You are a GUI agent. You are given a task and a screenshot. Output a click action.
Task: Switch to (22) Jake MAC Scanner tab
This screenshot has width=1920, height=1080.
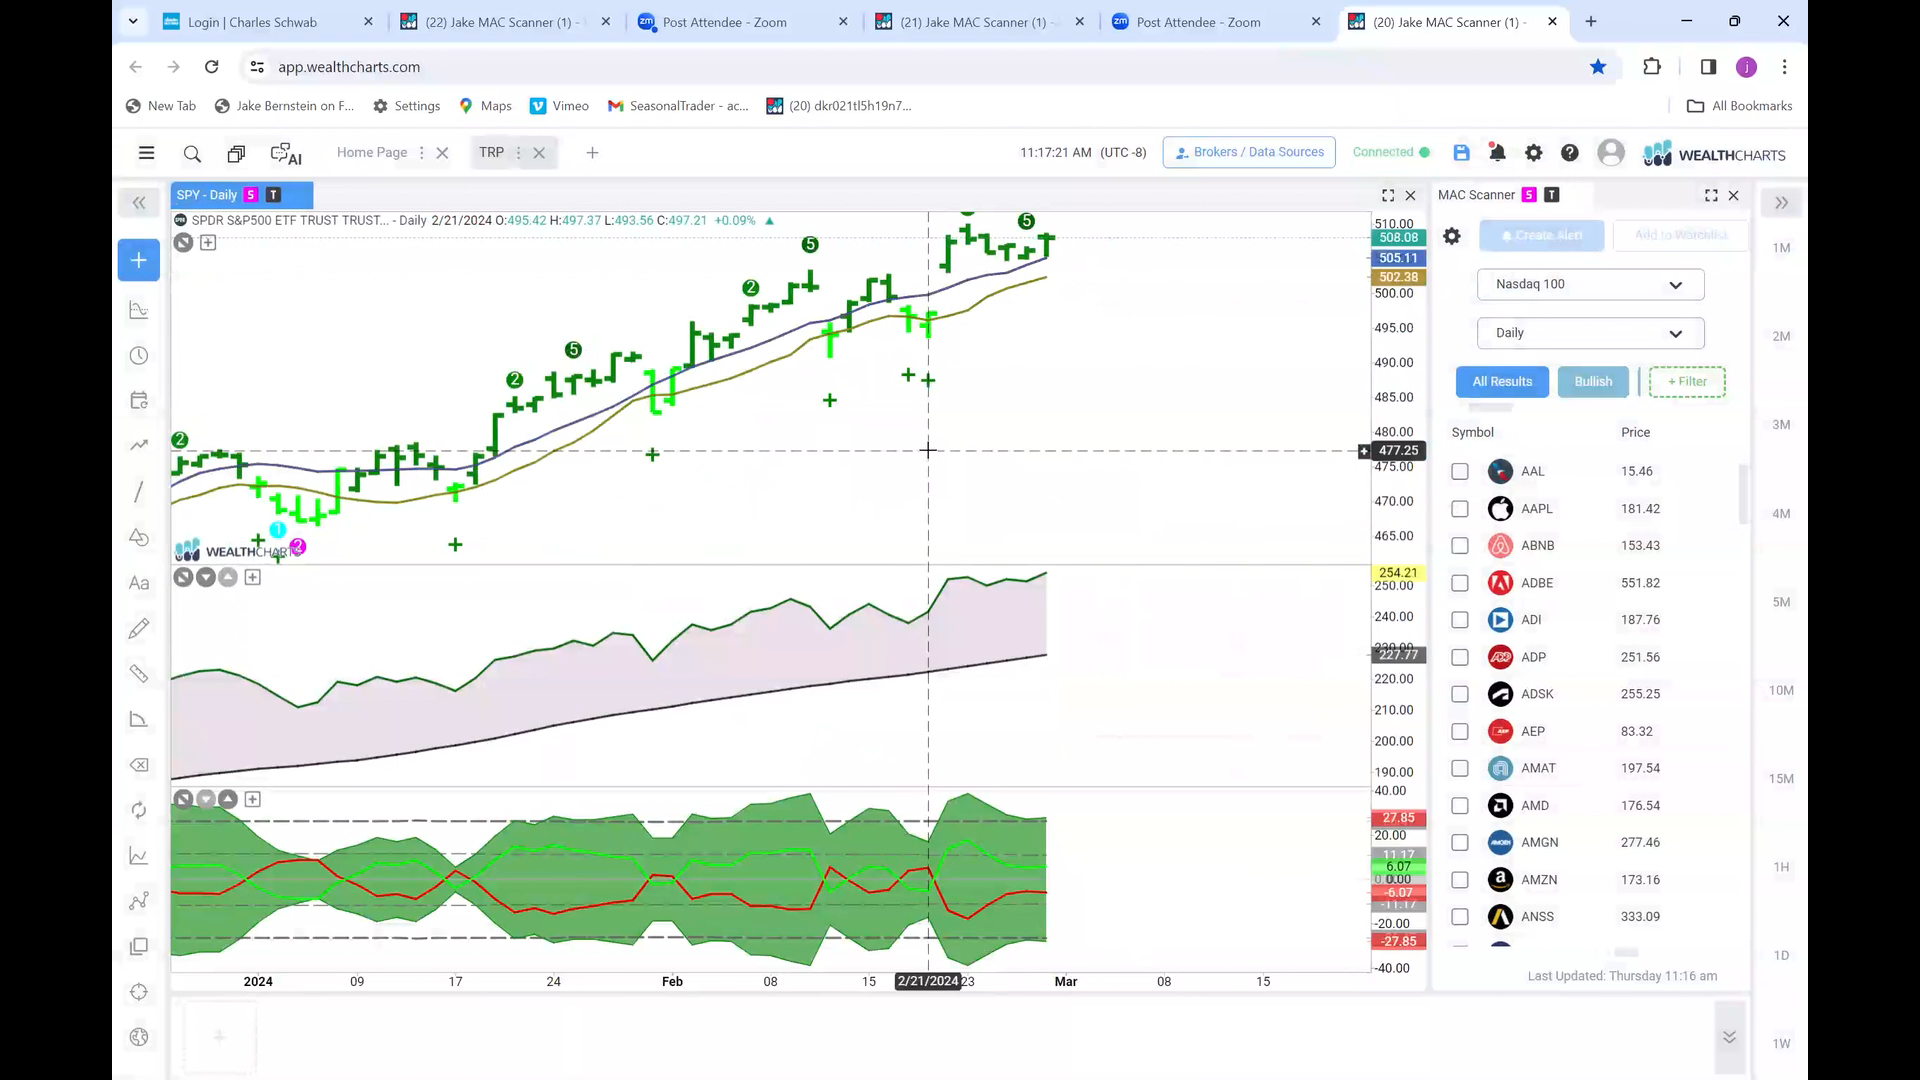tap(505, 22)
